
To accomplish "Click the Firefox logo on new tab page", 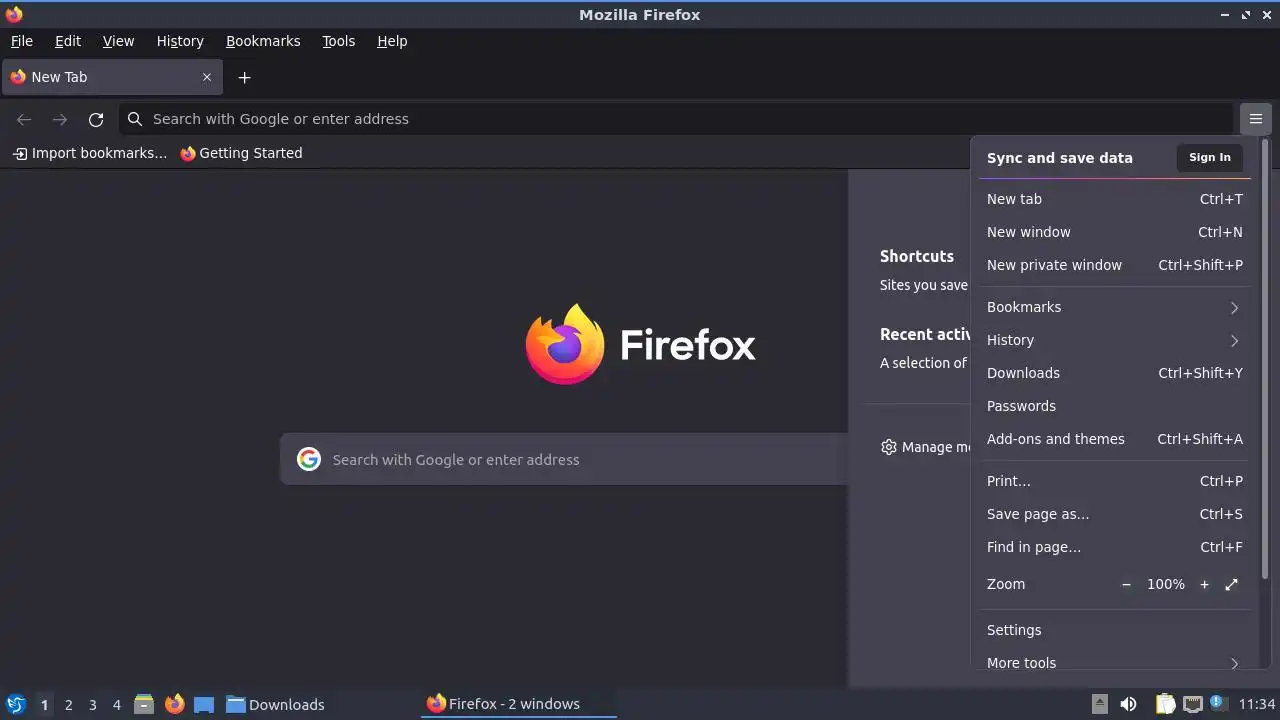I will [x=564, y=344].
